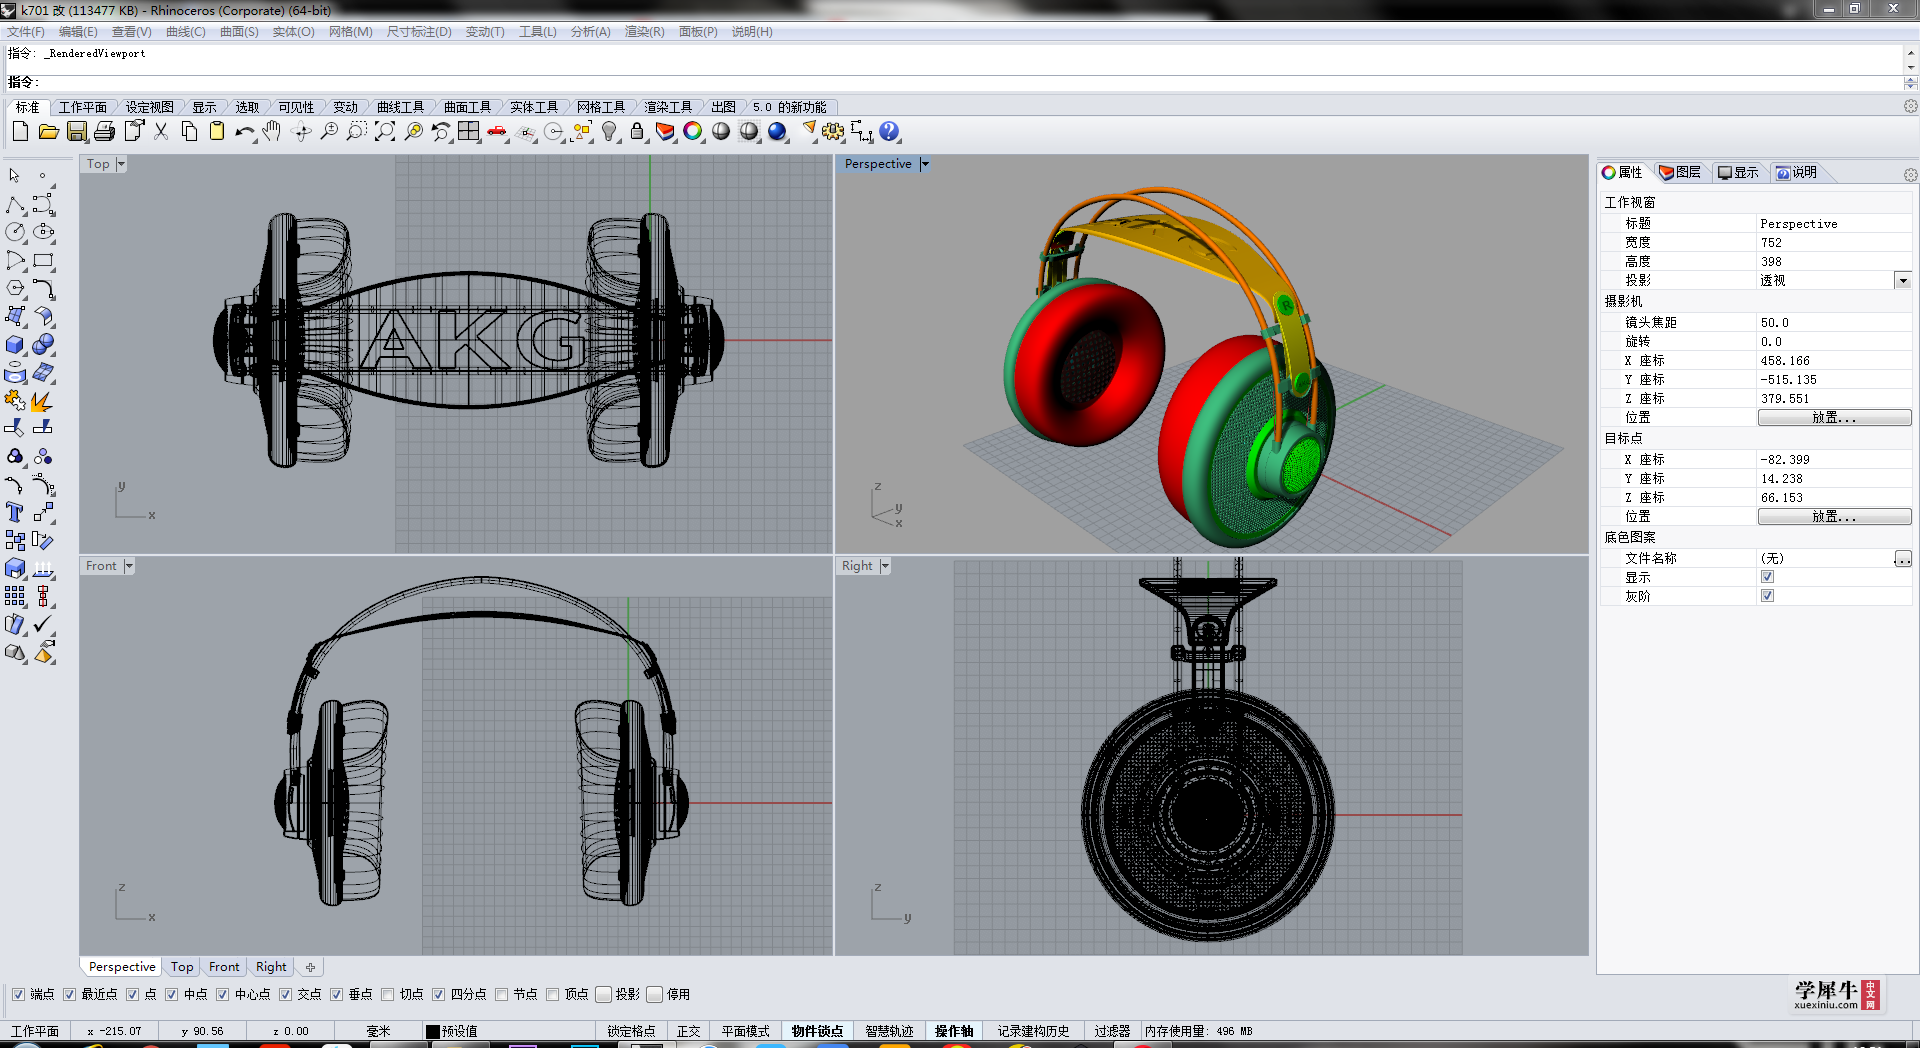Select the Text object tool

[x=15, y=513]
